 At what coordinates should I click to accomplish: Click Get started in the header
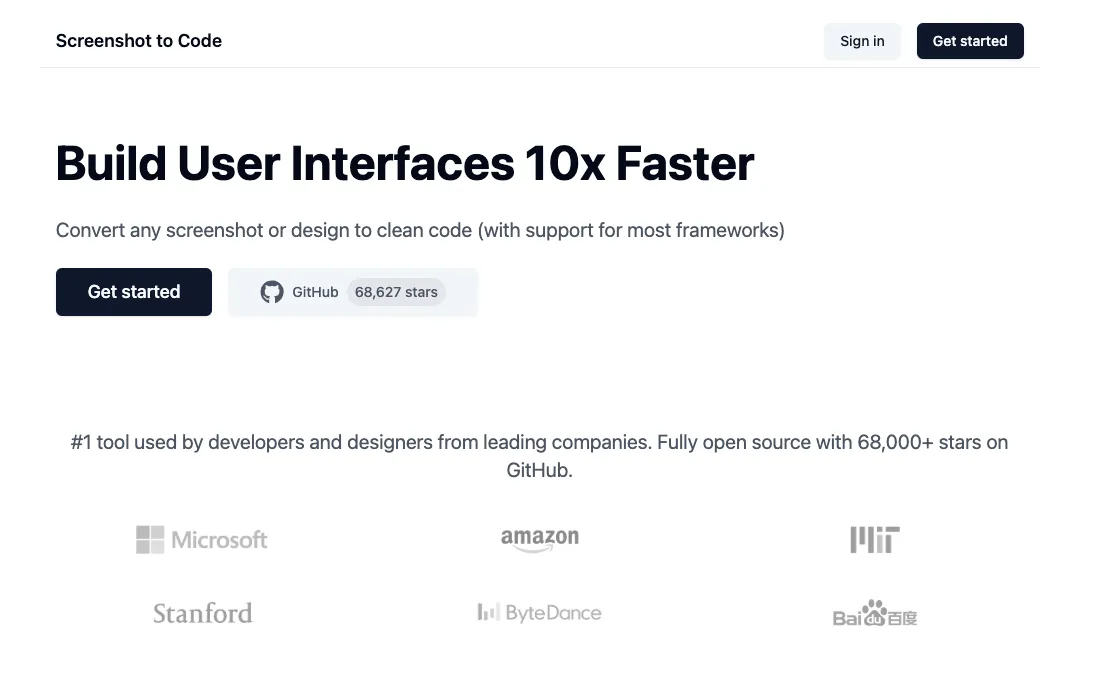tap(970, 41)
